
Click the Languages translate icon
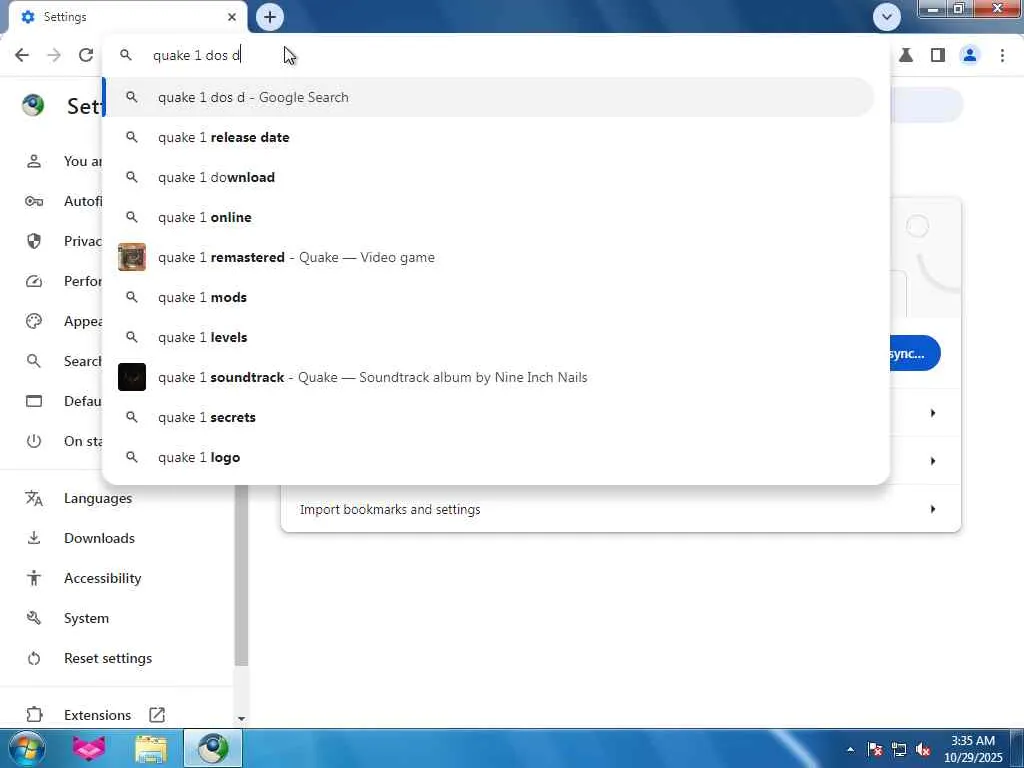point(34,498)
